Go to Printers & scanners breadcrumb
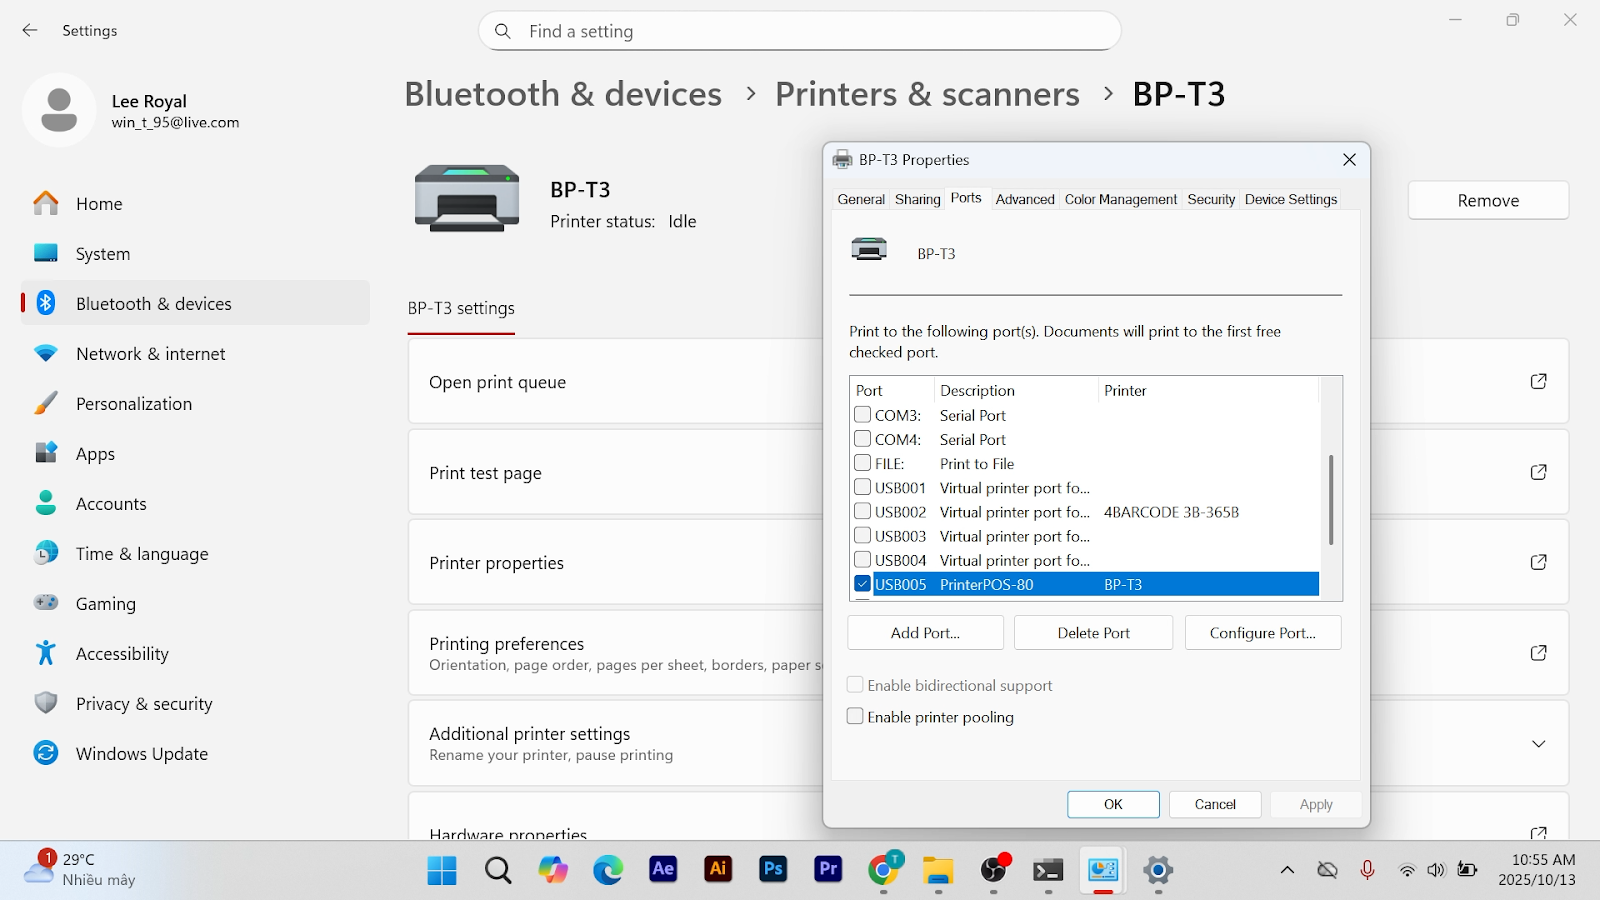The image size is (1600, 900). coord(927,94)
